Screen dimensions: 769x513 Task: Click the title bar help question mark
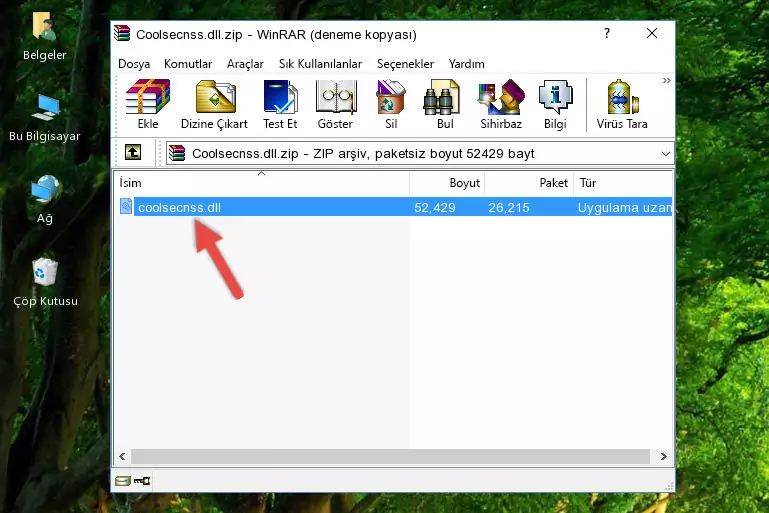(x=607, y=33)
